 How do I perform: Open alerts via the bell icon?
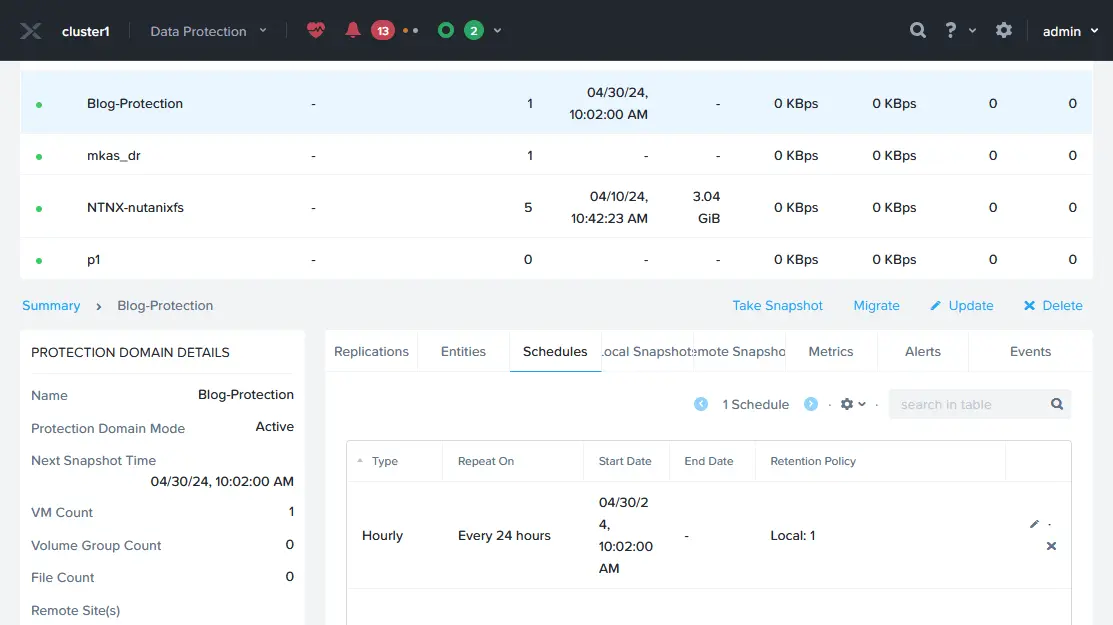coord(352,30)
